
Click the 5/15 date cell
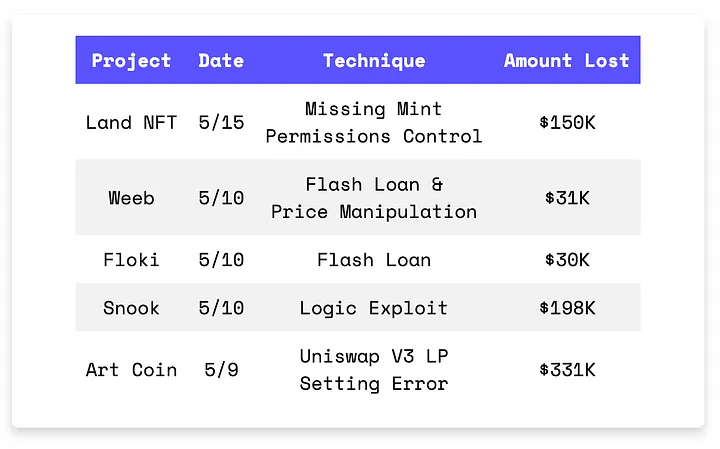(x=221, y=122)
